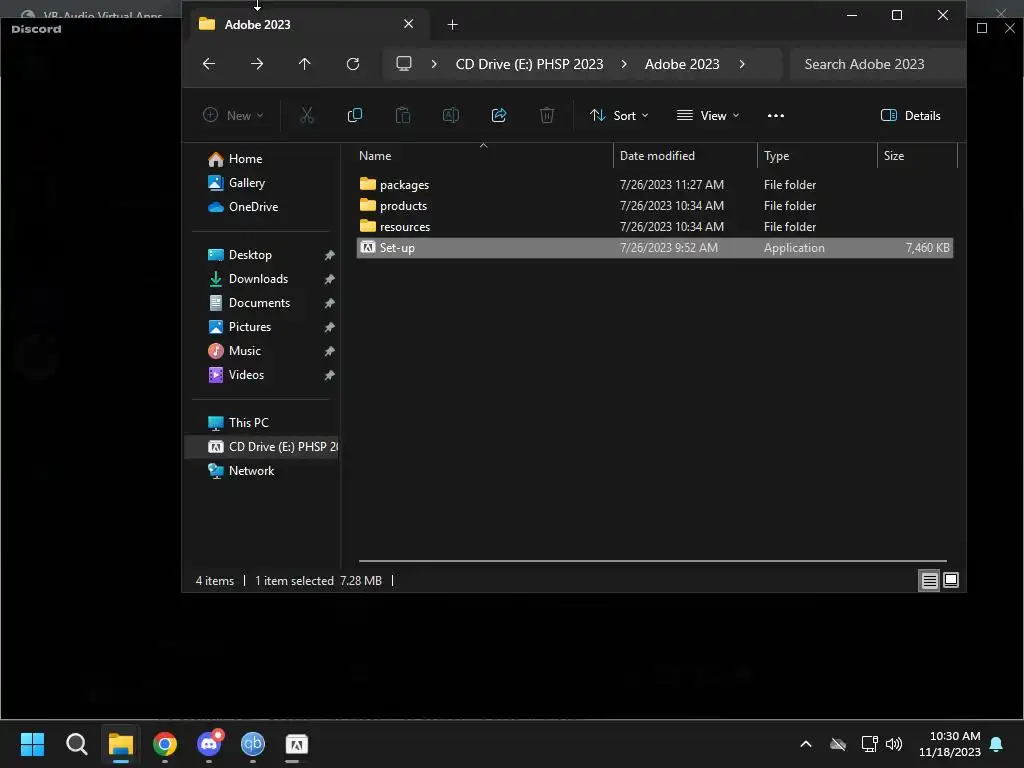
Task: Select the resources folder
Action: [654, 227]
